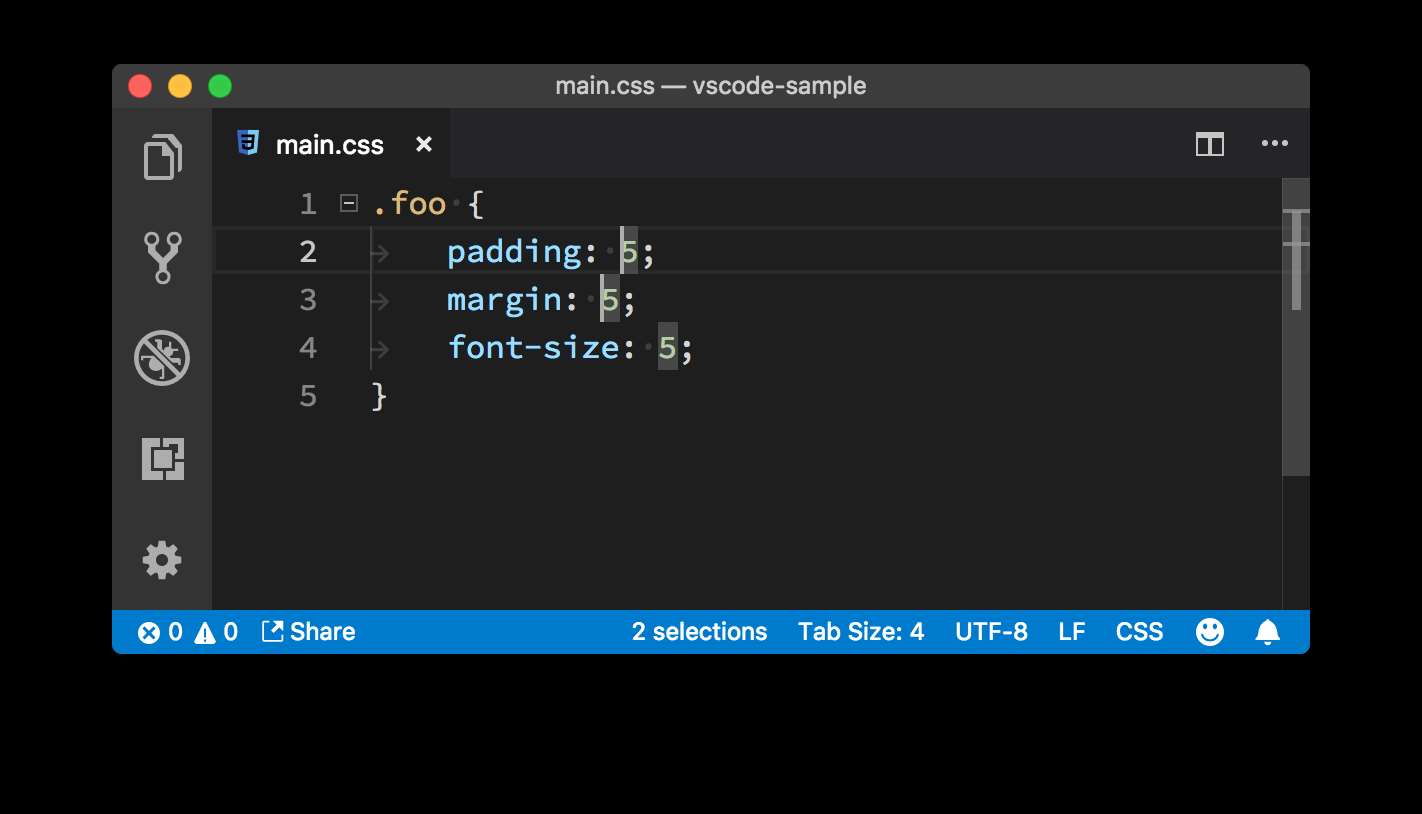Open the More Actions ellipsis menu
The width and height of the screenshot is (1422, 814).
(1274, 144)
